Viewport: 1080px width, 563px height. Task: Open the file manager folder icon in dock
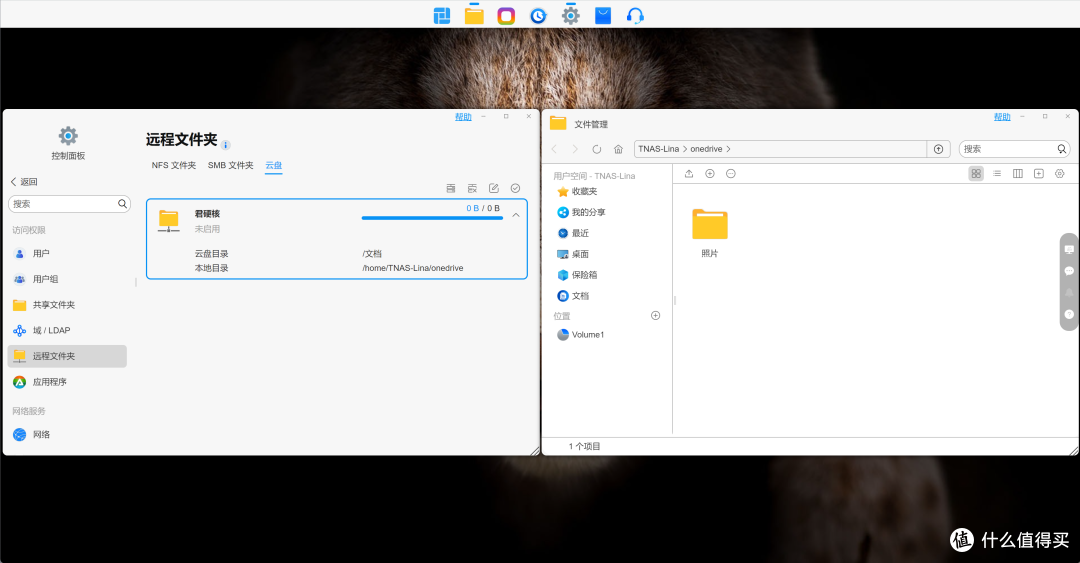tap(474, 15)
